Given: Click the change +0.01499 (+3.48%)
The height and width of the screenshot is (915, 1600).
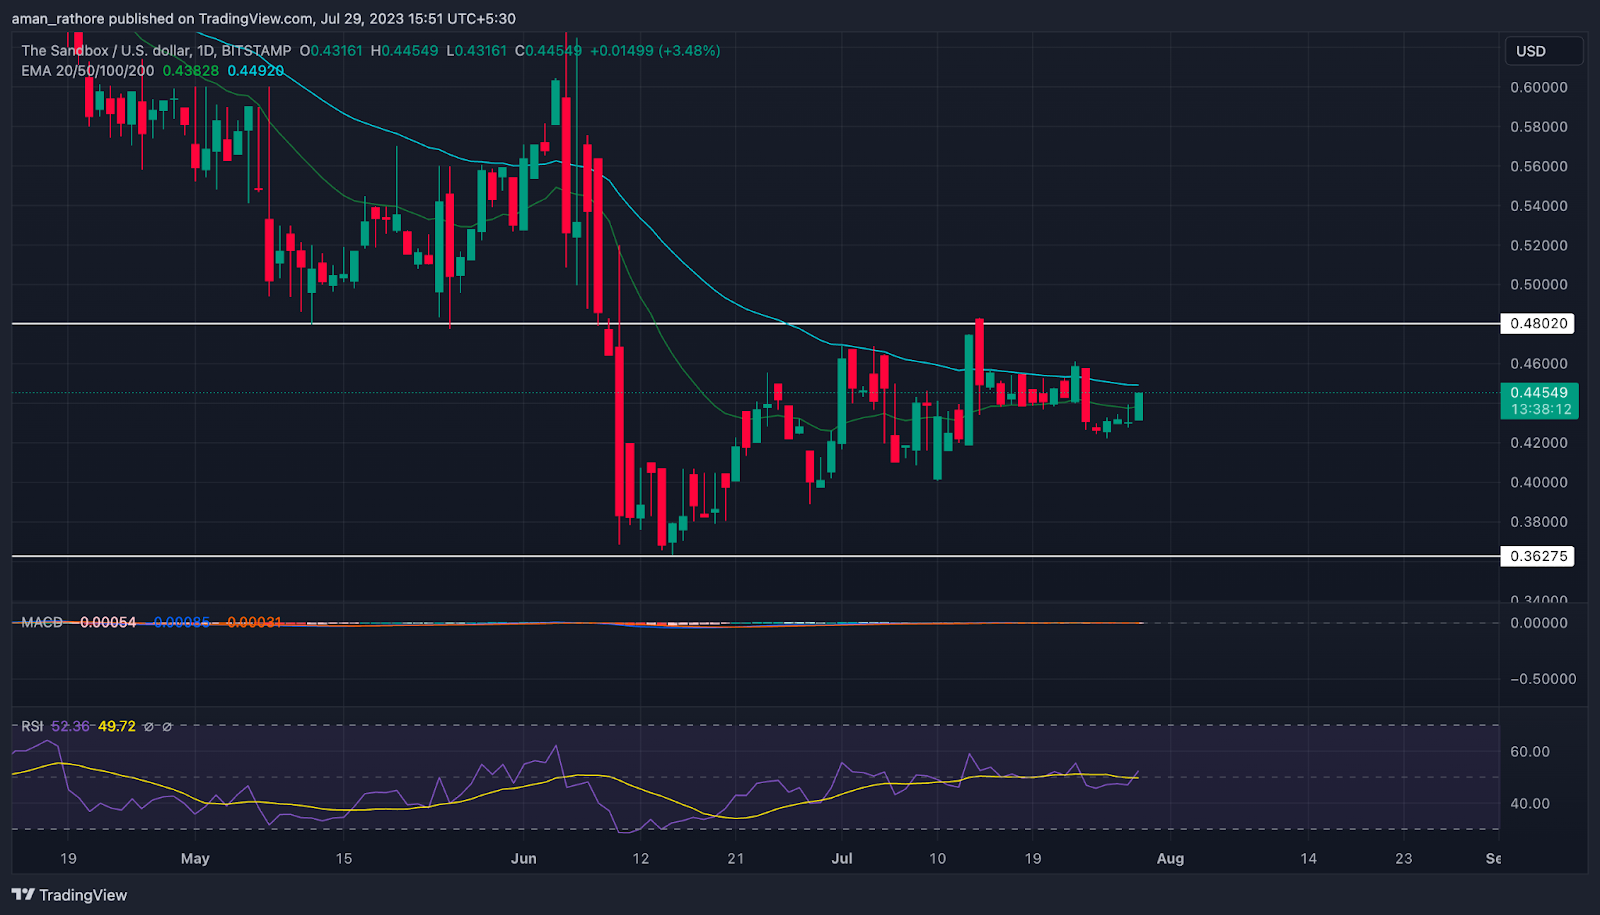Looking at the screenshot, I should (655, 50).
